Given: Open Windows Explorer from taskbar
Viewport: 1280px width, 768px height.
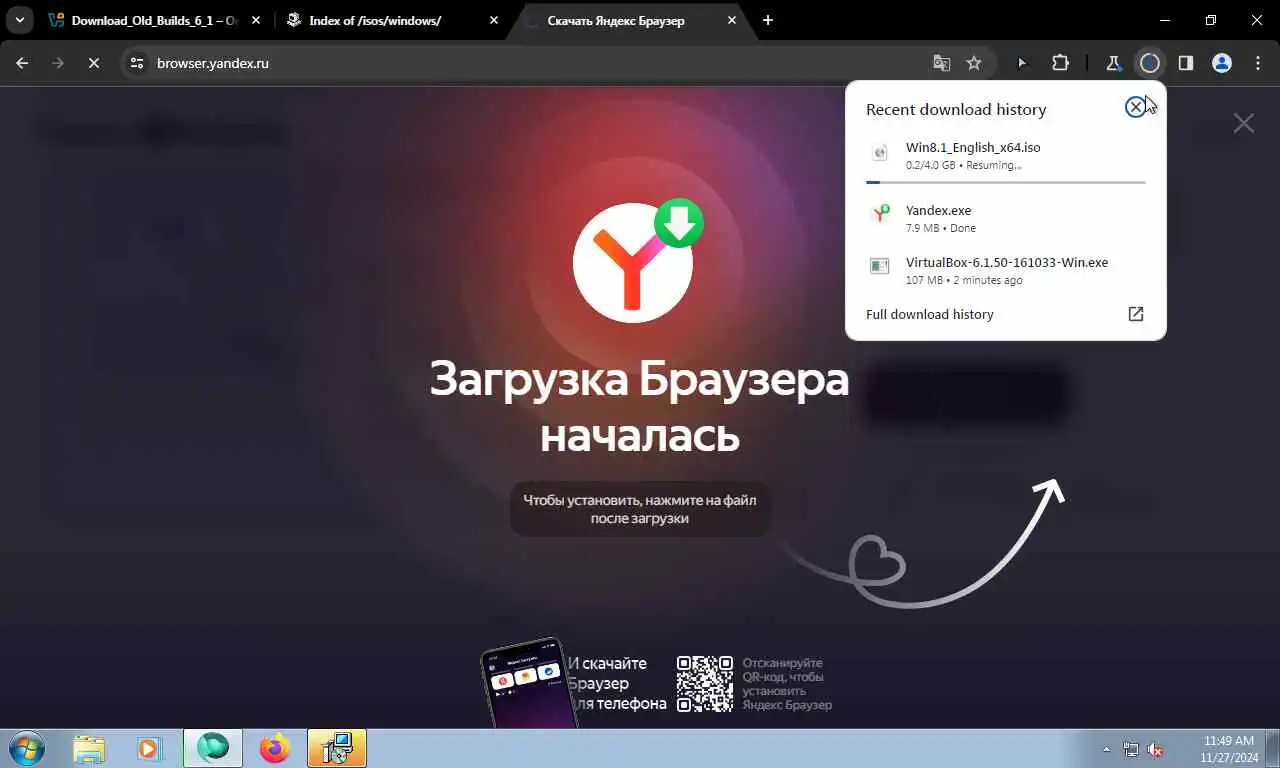Looking at the screenshot, I should [89, 748].
